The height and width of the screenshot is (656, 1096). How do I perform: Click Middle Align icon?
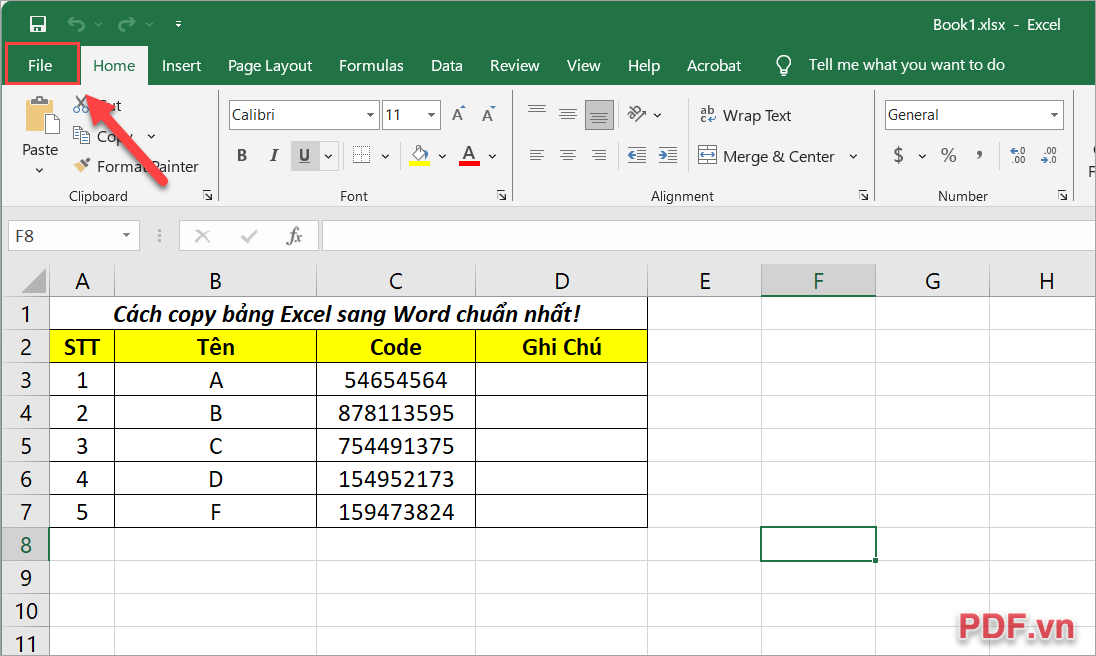tap(568, 114)
